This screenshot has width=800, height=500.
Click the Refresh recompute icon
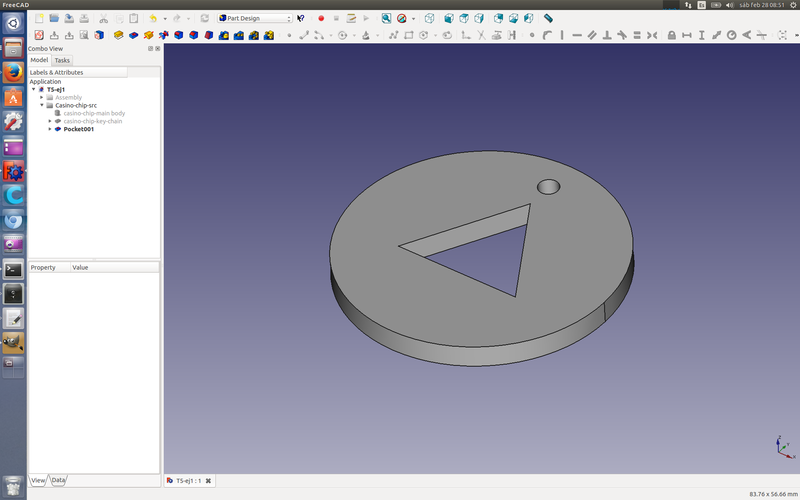tap(205, 18)
